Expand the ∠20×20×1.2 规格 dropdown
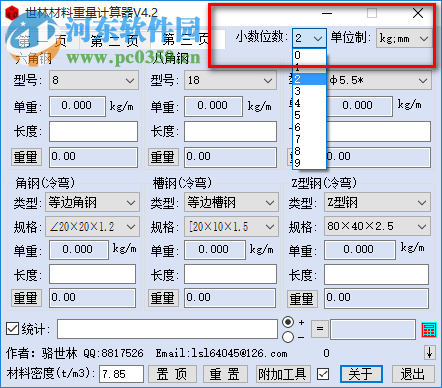This screenshot has height=388, width=442. pos(93,227)
